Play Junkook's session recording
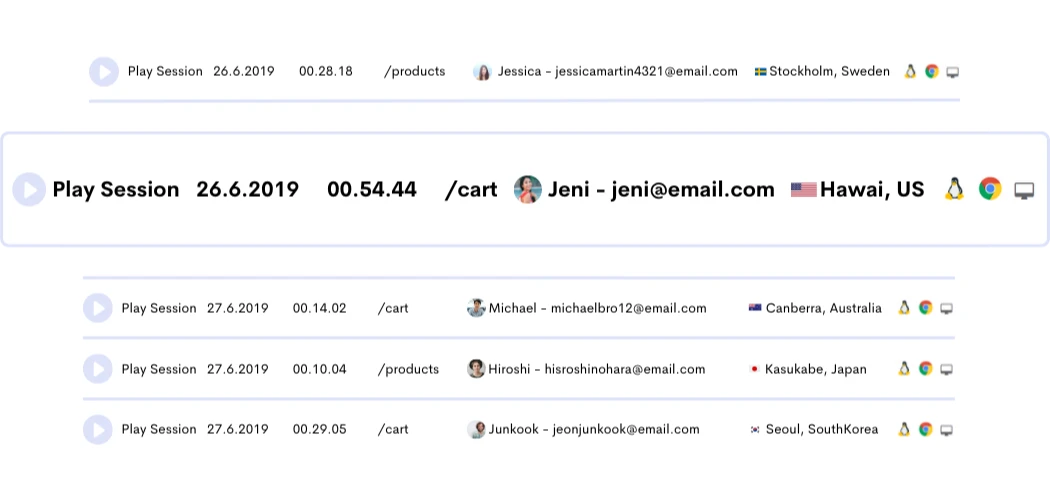This screenshot has height=501, width=1050. click(98, 429)
